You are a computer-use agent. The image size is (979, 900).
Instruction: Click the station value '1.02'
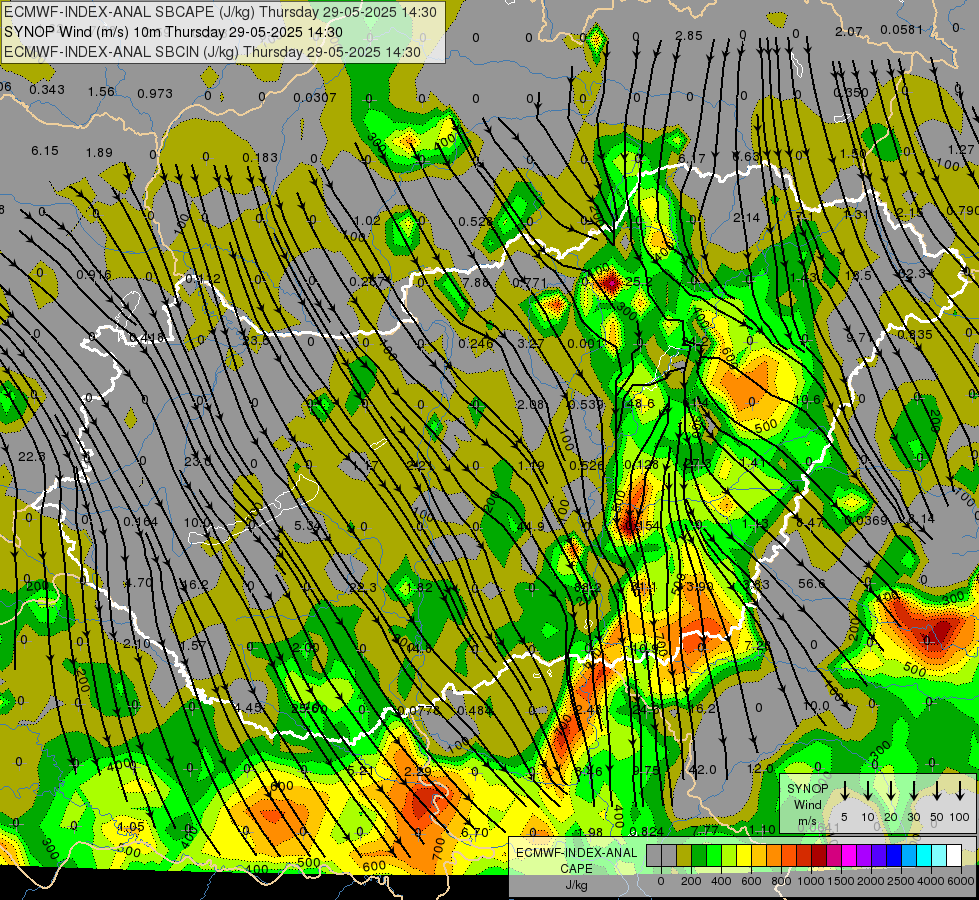[367, 220]
